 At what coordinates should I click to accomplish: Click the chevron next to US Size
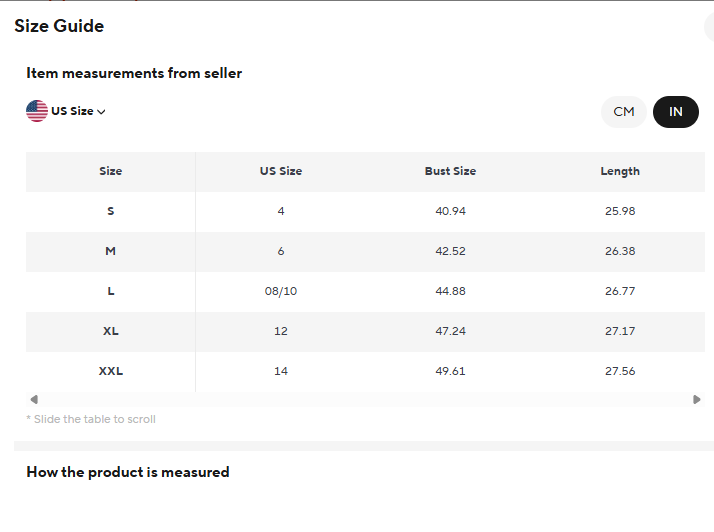(101, 112)
